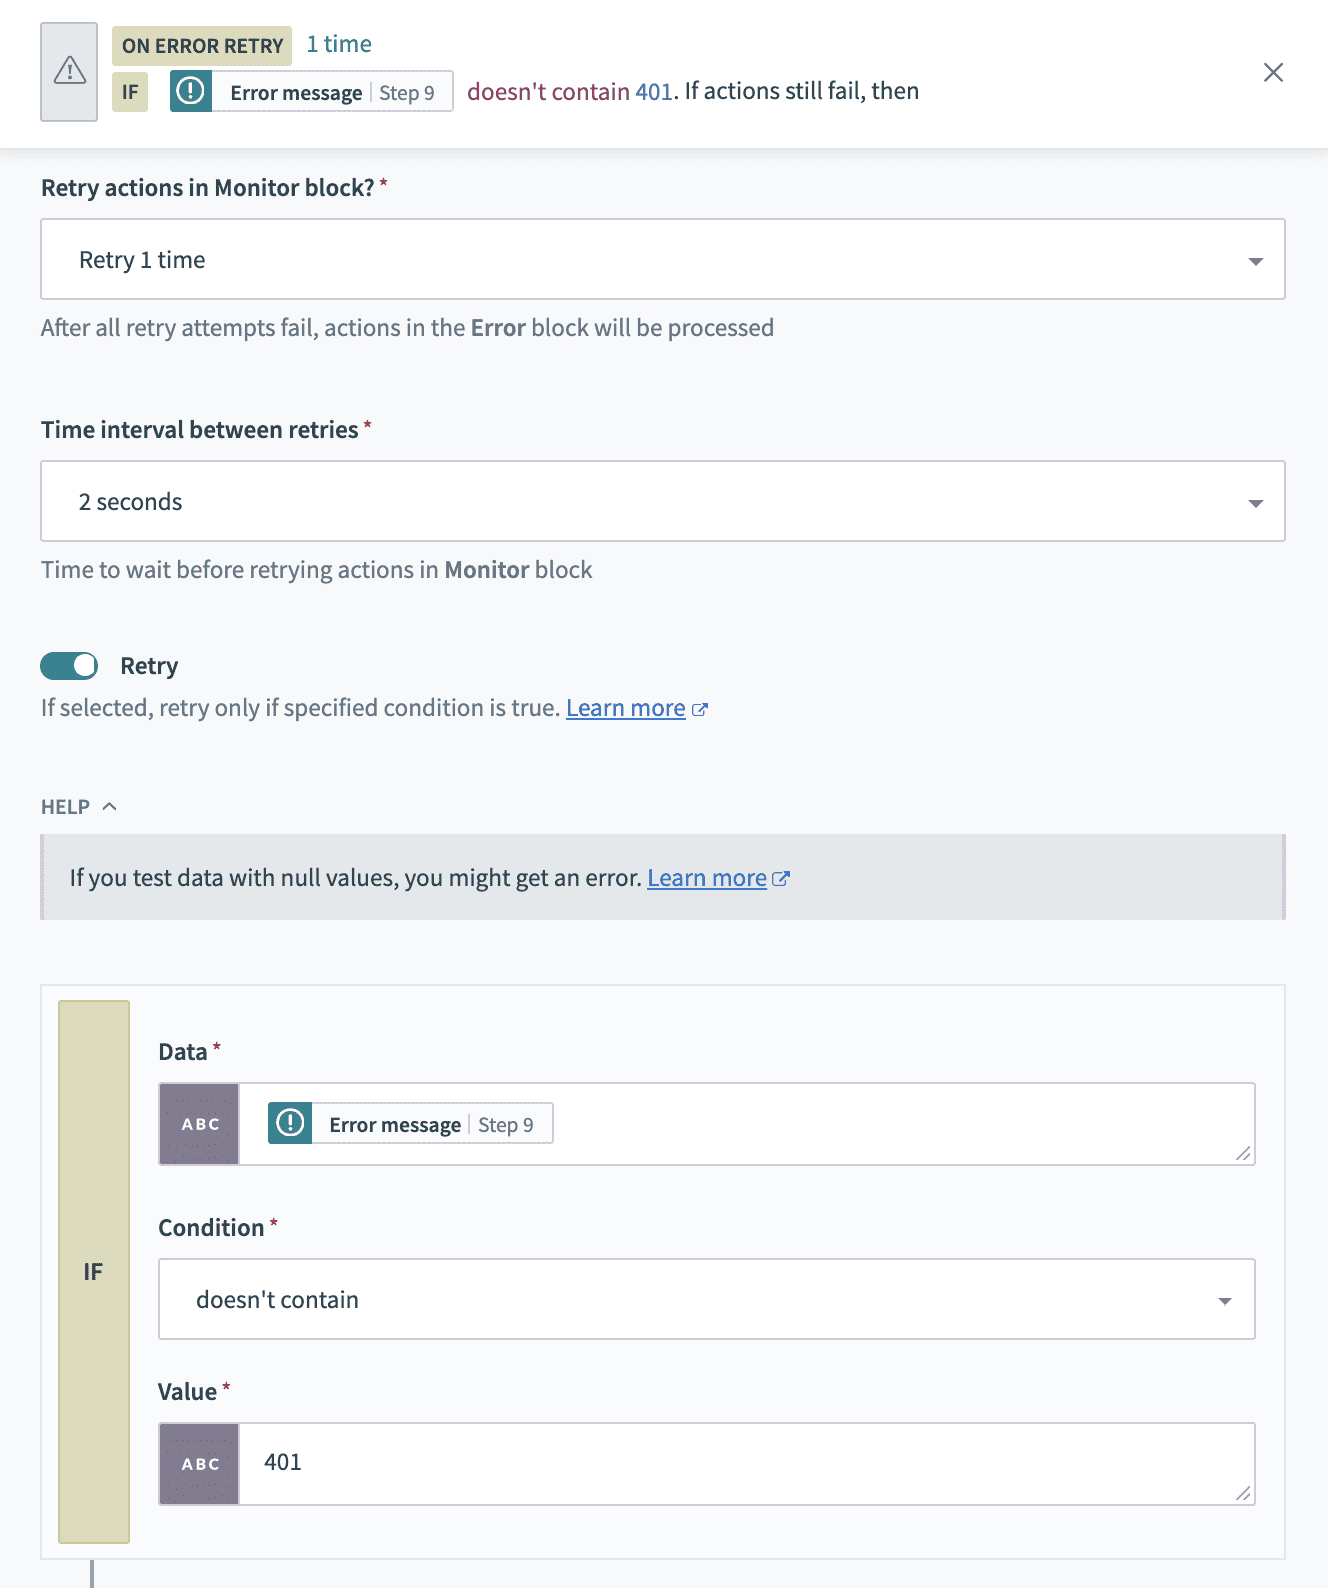Open Learn more link about null values
1328x1588 pixels.
click(706, 878)
